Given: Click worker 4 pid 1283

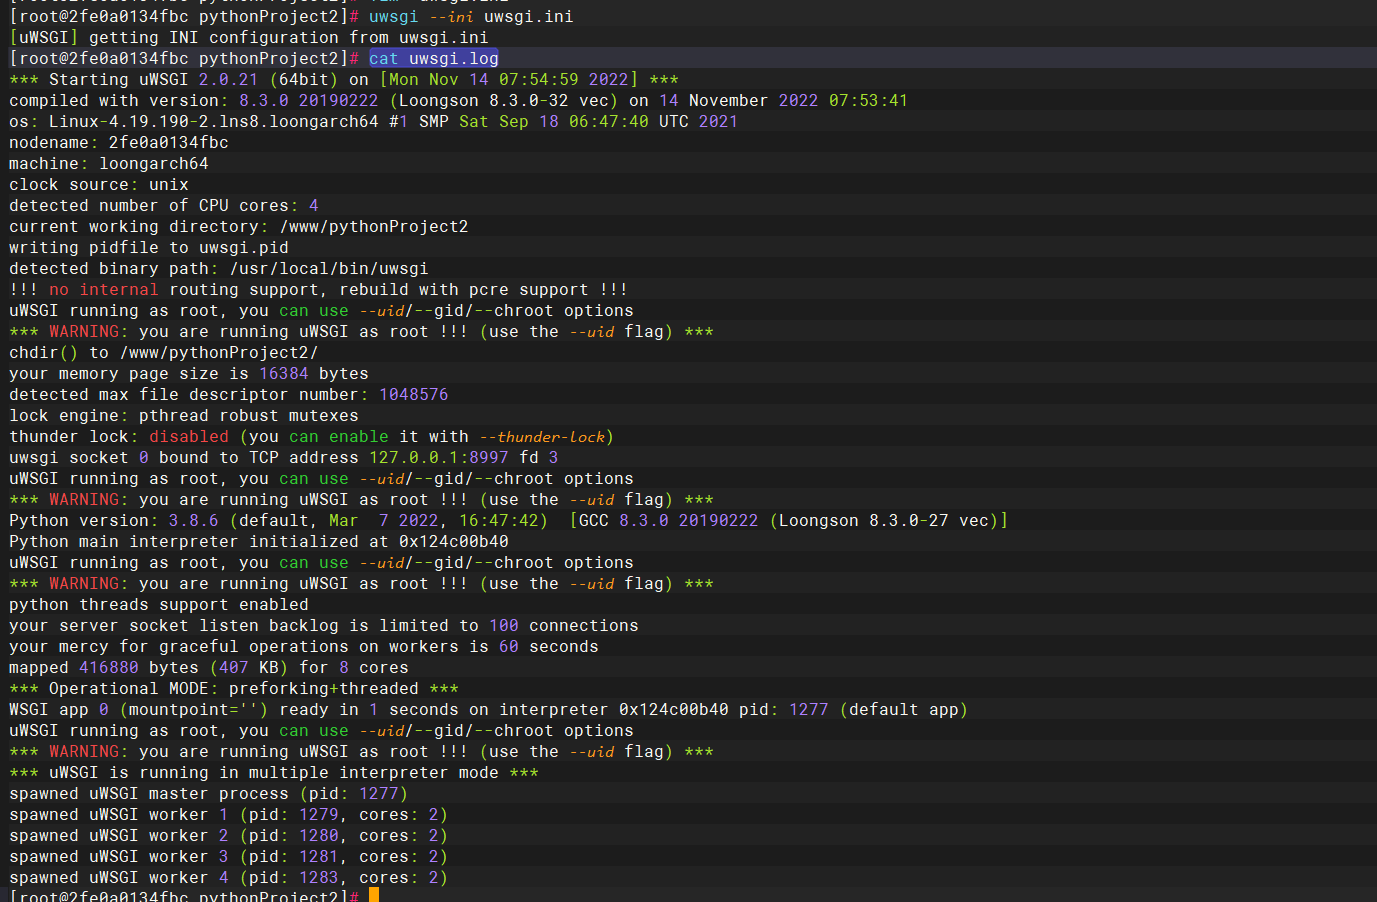Looking at the screenshot, I should [319, 877].
